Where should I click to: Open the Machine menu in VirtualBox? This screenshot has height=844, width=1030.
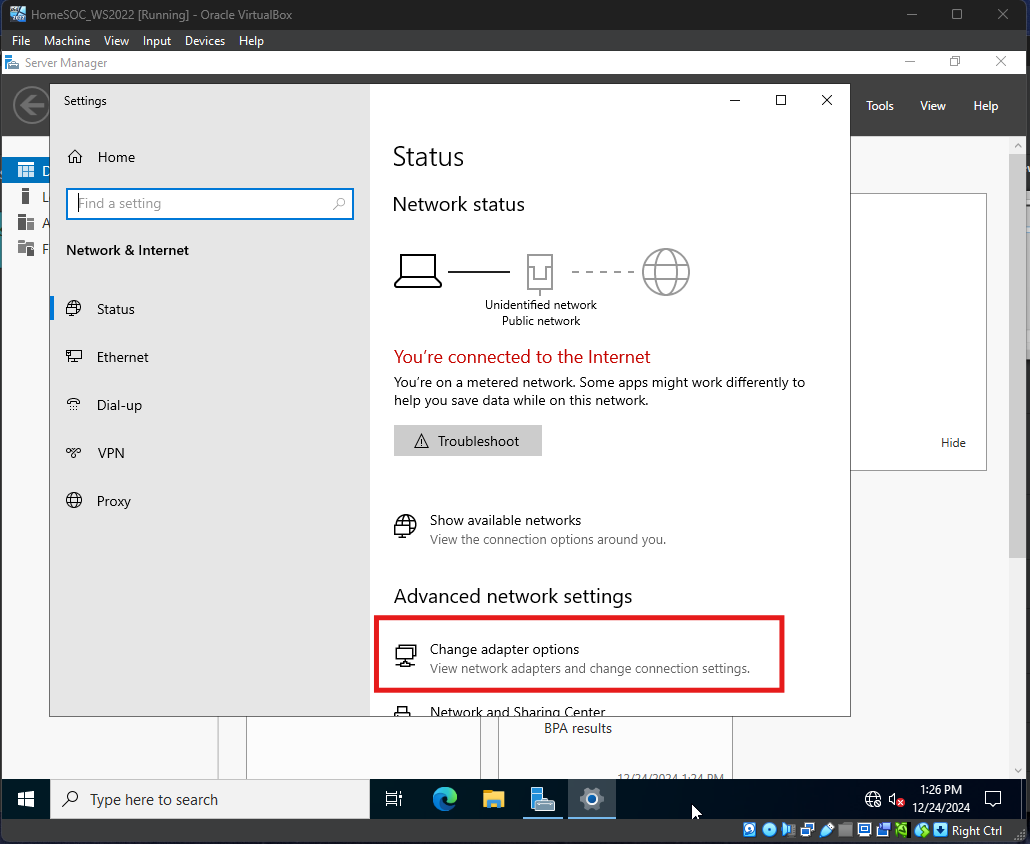67,41
